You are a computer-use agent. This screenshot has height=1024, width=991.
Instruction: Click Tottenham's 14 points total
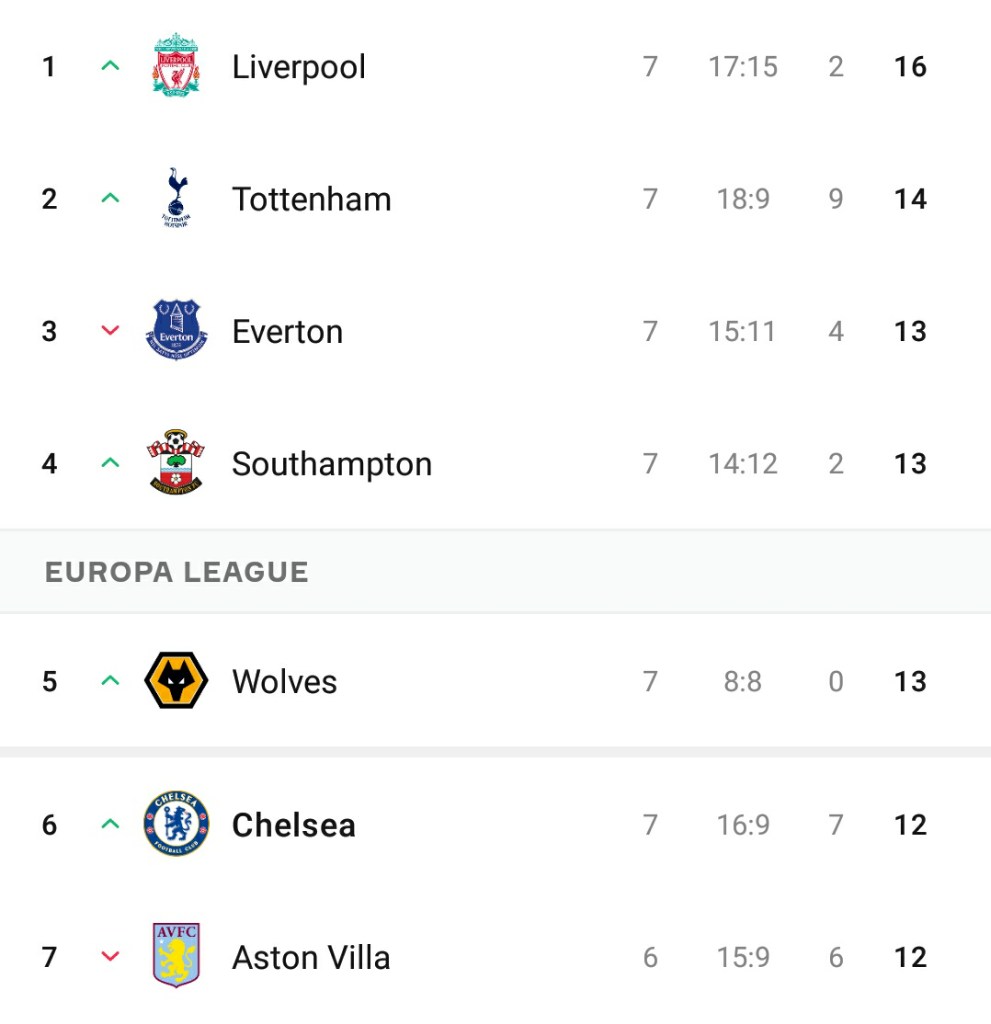[910, 199]
